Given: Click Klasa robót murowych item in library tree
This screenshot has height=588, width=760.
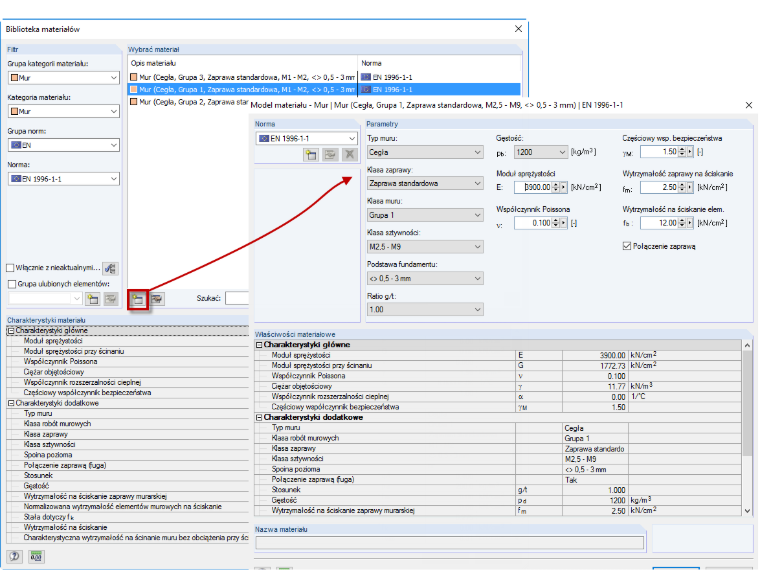Looking at the screenshot, I should point(57,424).
